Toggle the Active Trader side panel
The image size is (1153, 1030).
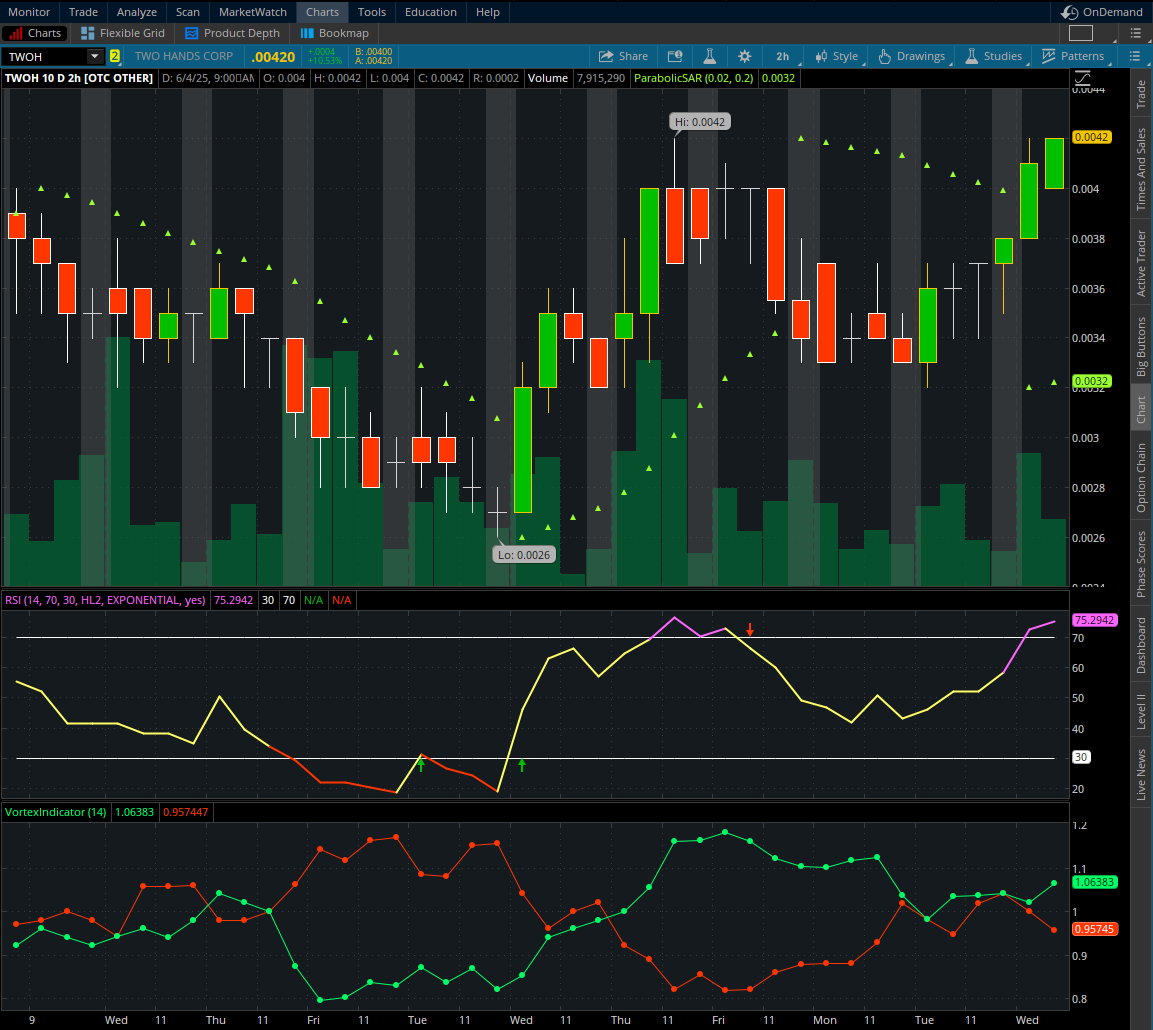1141,263
